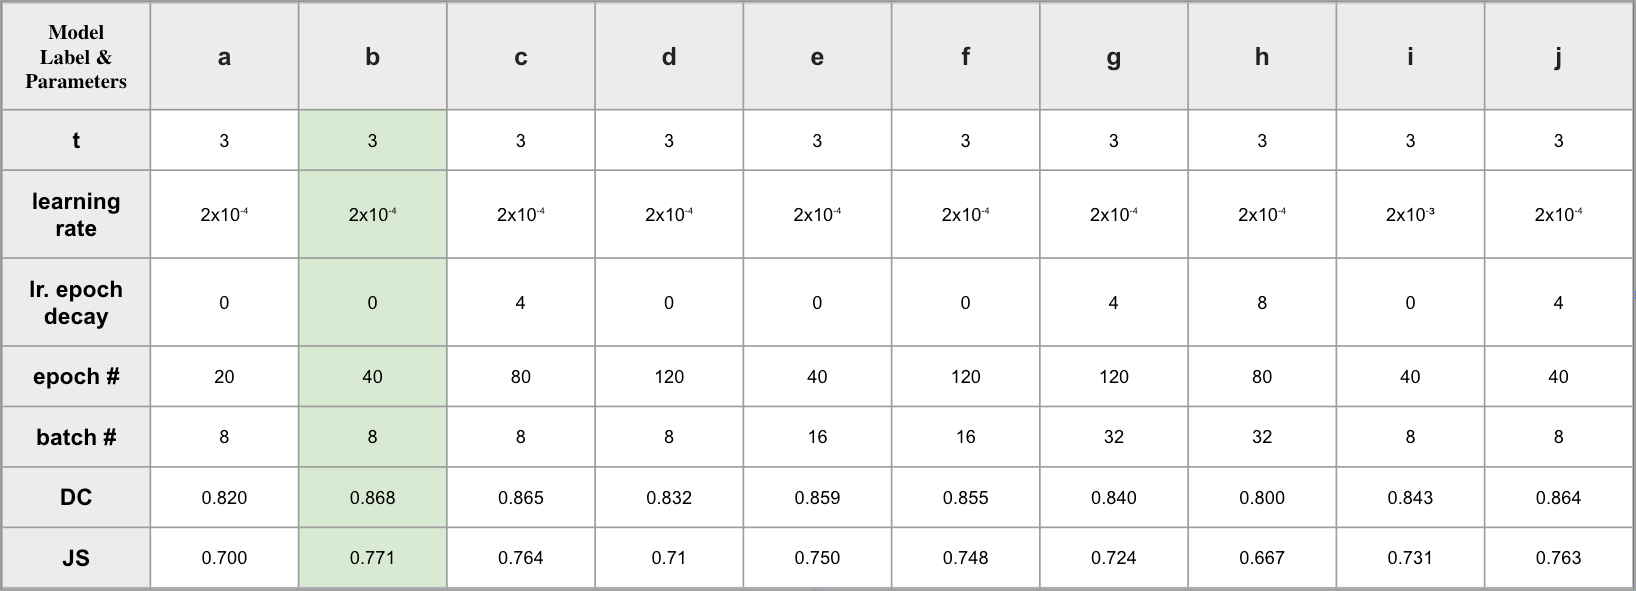Click the 'batch #' row header

[x=76, y=437]
